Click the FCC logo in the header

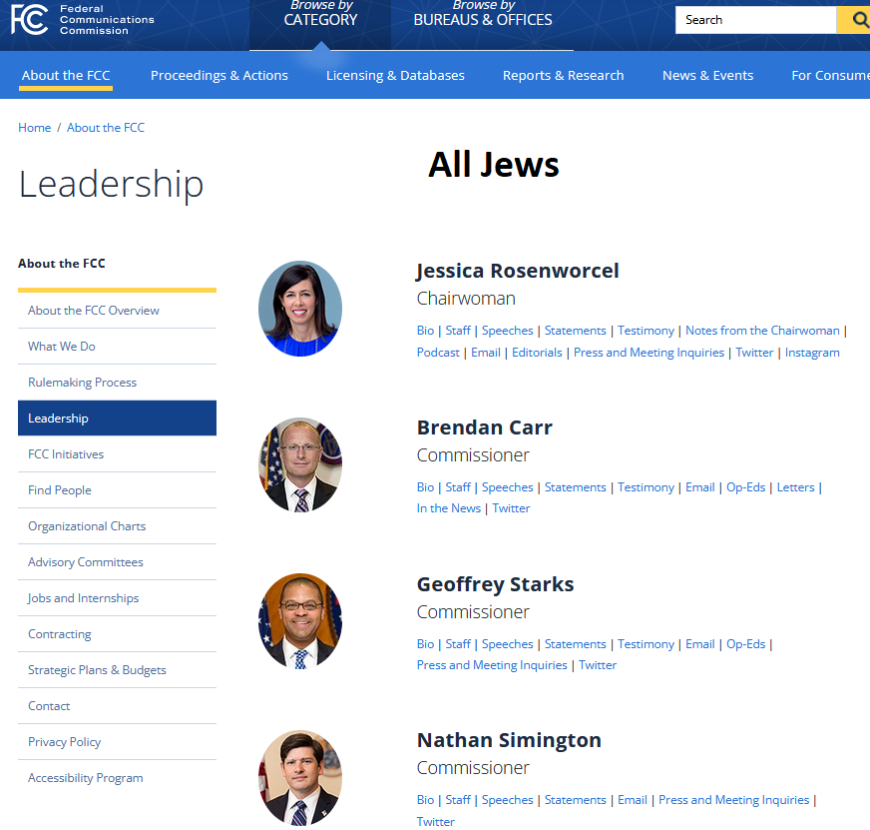[82, 19]
